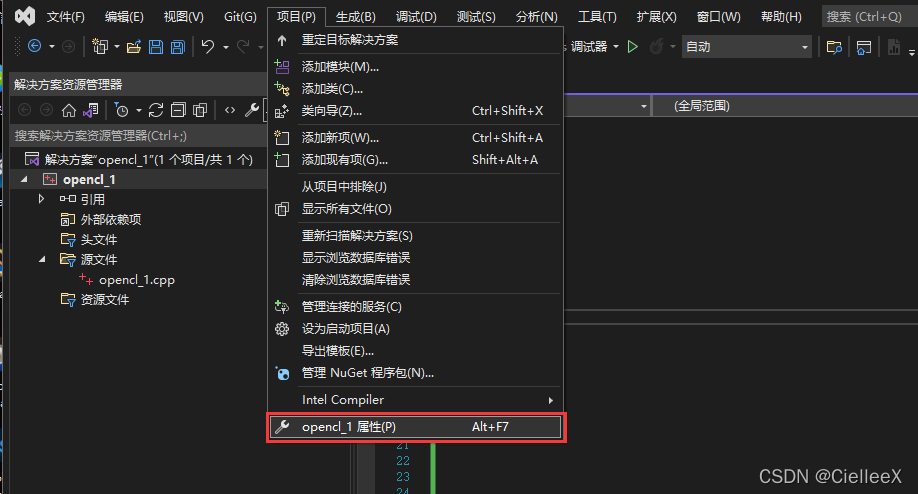Open the (全局范围) scope dropdown
Viewport: 918px width, 494px height.
785,106
